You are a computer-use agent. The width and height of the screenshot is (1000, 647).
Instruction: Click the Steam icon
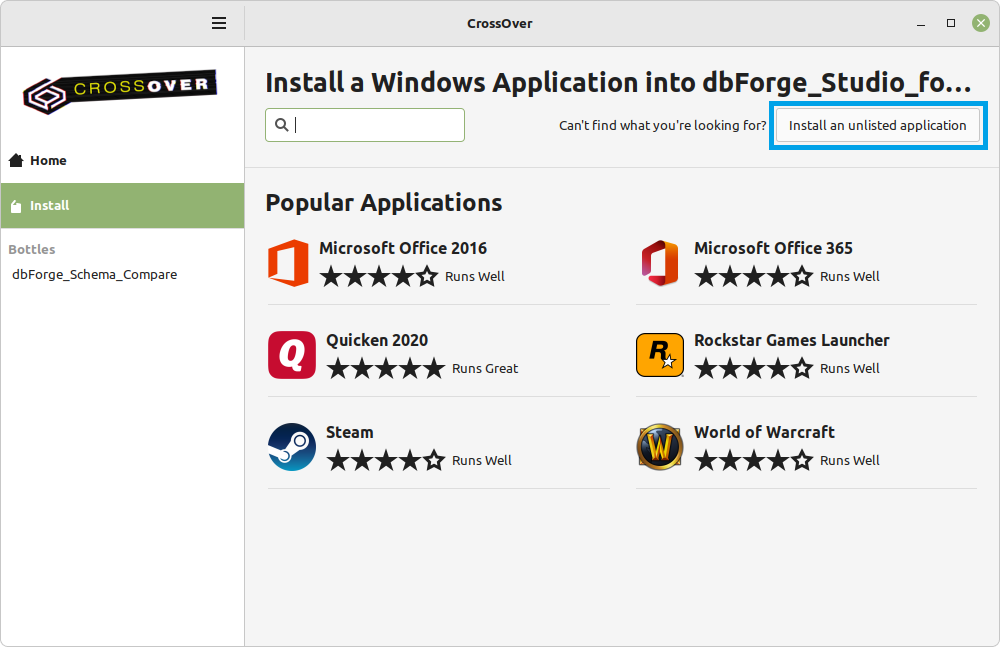(x=292, y=447)
